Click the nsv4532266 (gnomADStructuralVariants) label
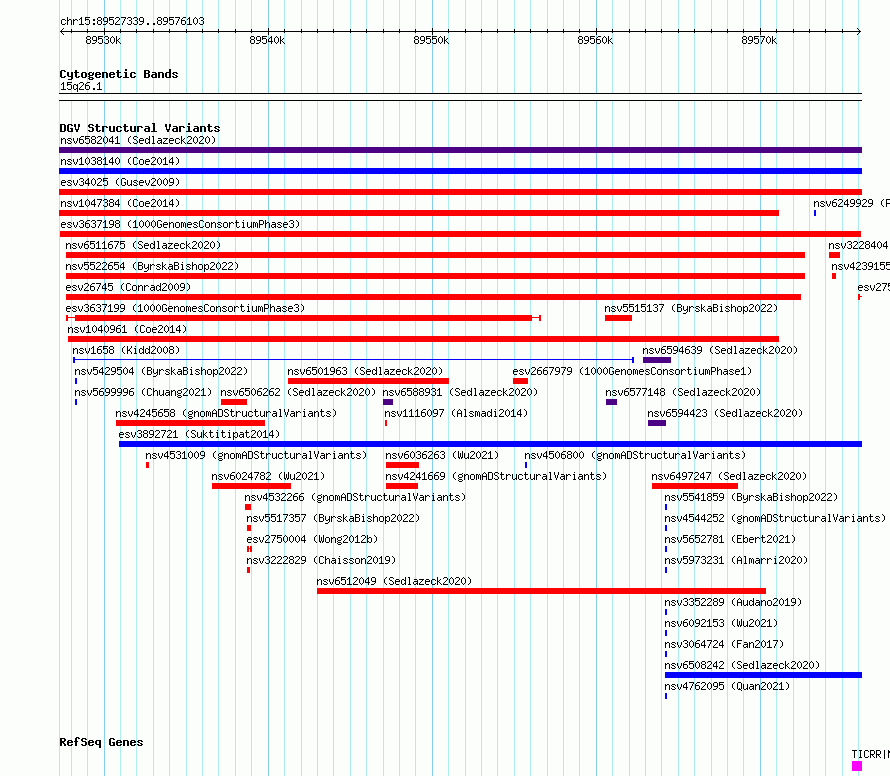The height and width of the screenshot is (776, 890). pos(355,497)
